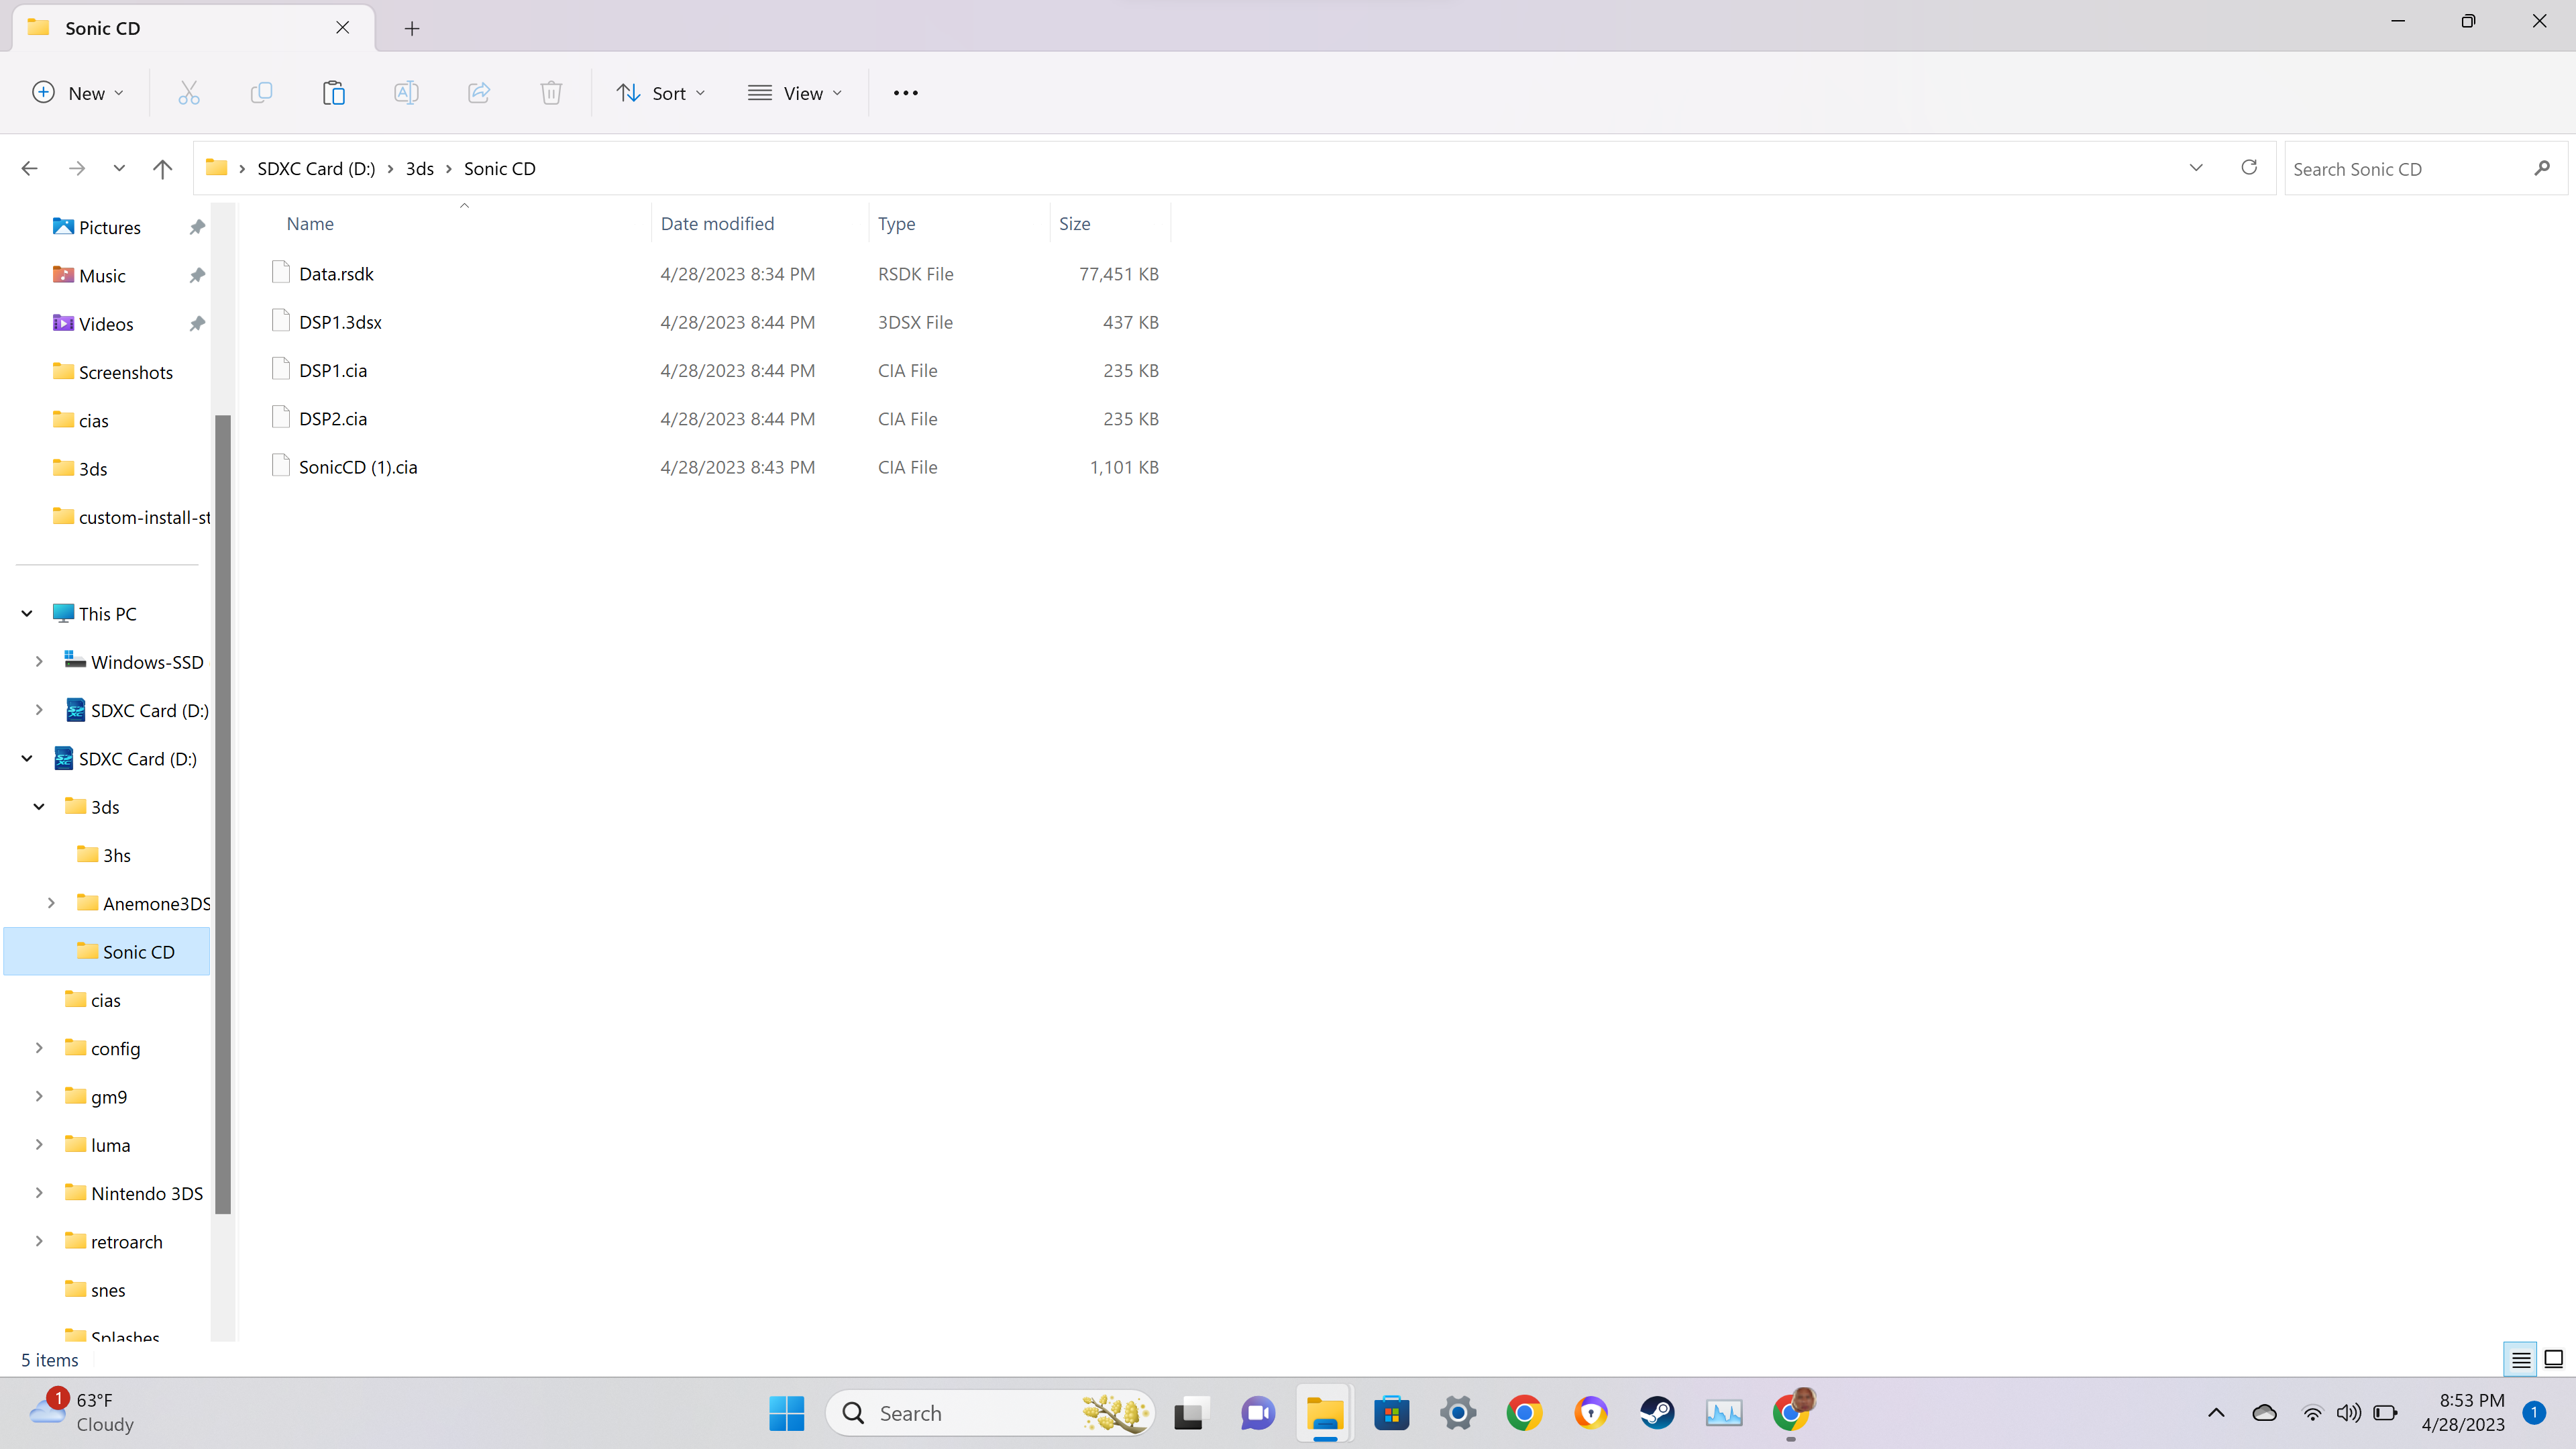This screenshot has height=1449, width=2576.
Task: Click the search magnifier icon
Action: click(x=2542, y=169)
